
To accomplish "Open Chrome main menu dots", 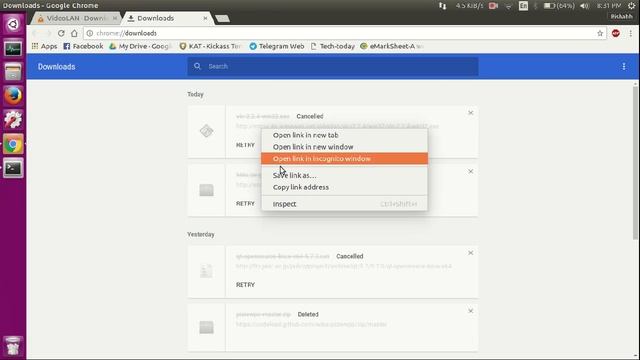I will coord(631,33).
